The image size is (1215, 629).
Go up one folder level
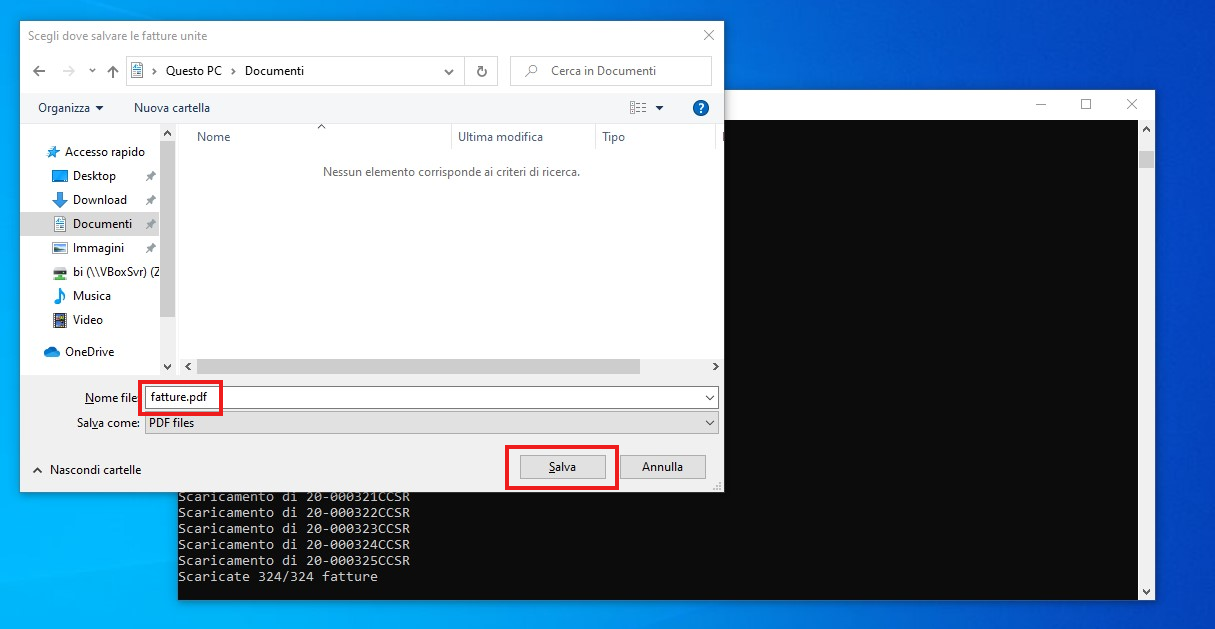(x=113, y=71)
